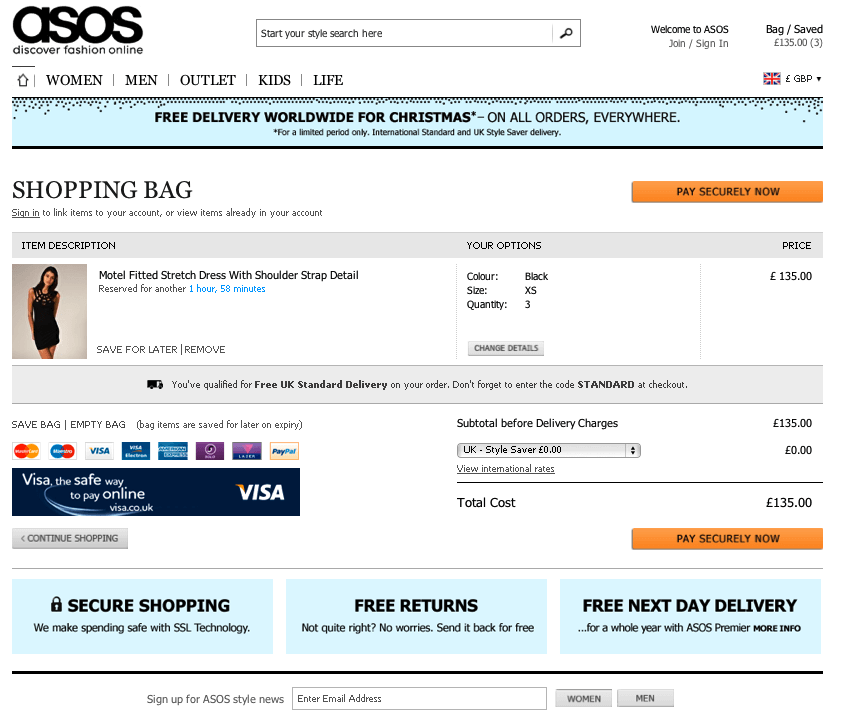
Task: Subscribe to MEN style news
Action: 645,698
